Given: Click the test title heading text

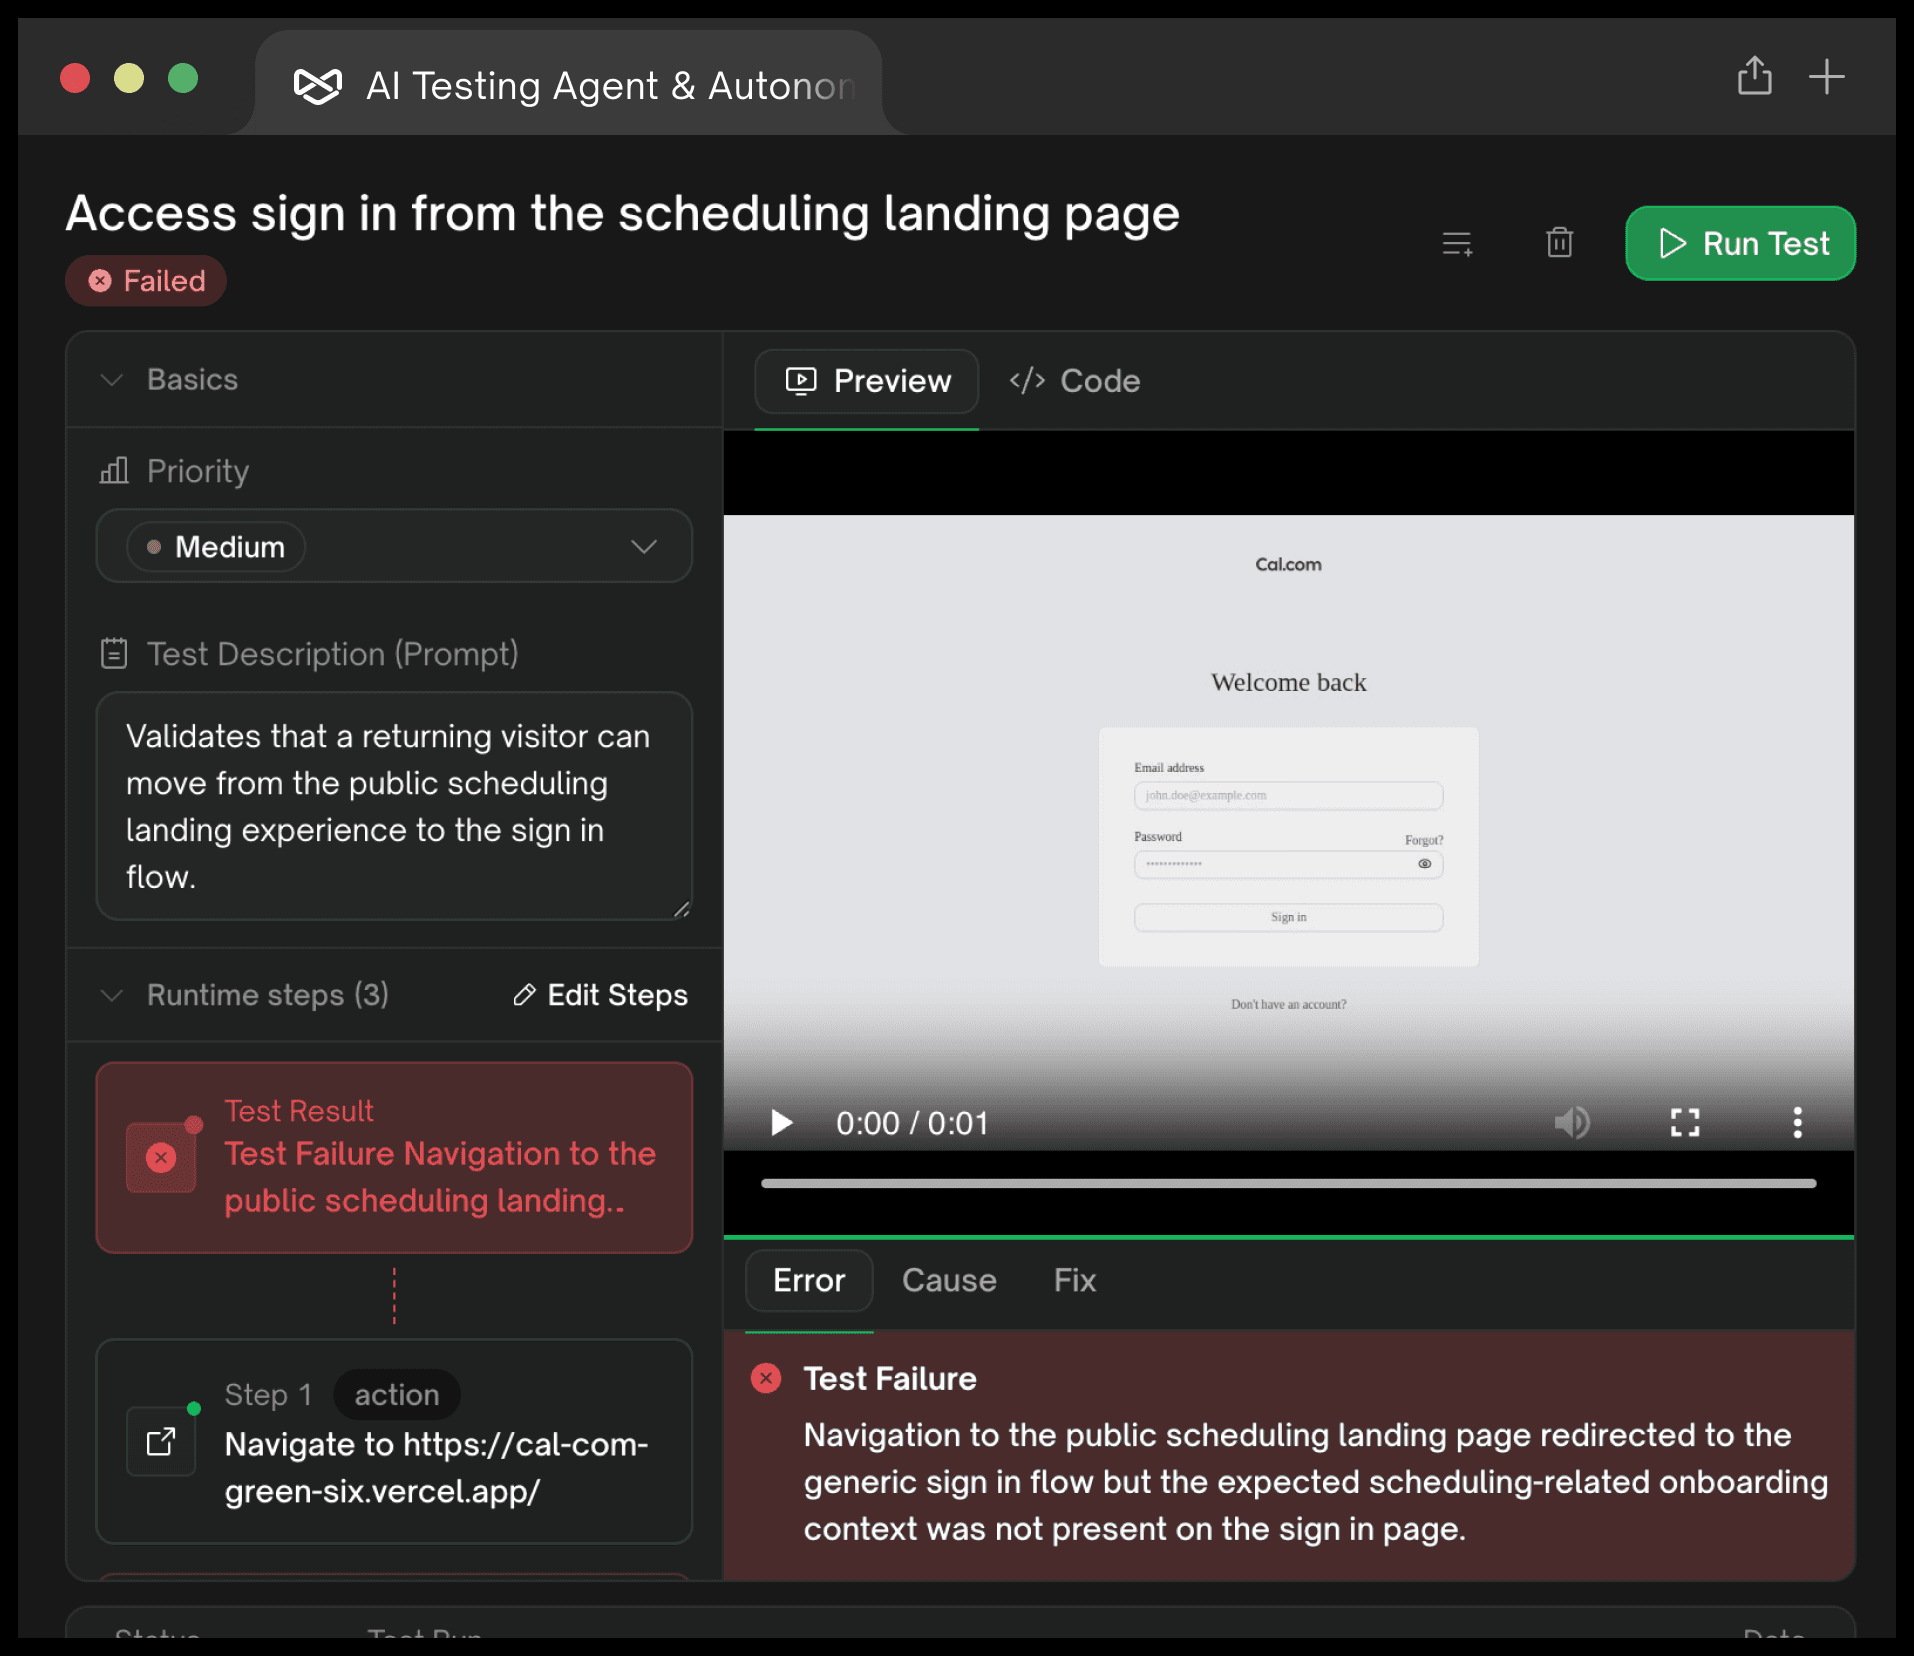Looking at the screenshot, I should (x=623, y=214).
